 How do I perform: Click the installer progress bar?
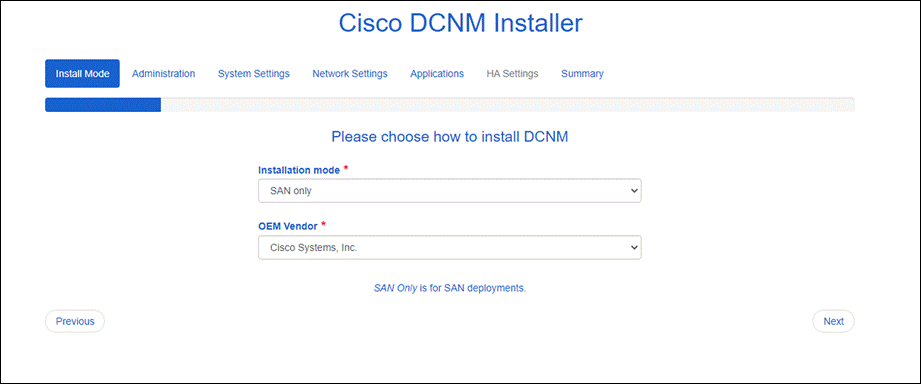click(450, 105)
